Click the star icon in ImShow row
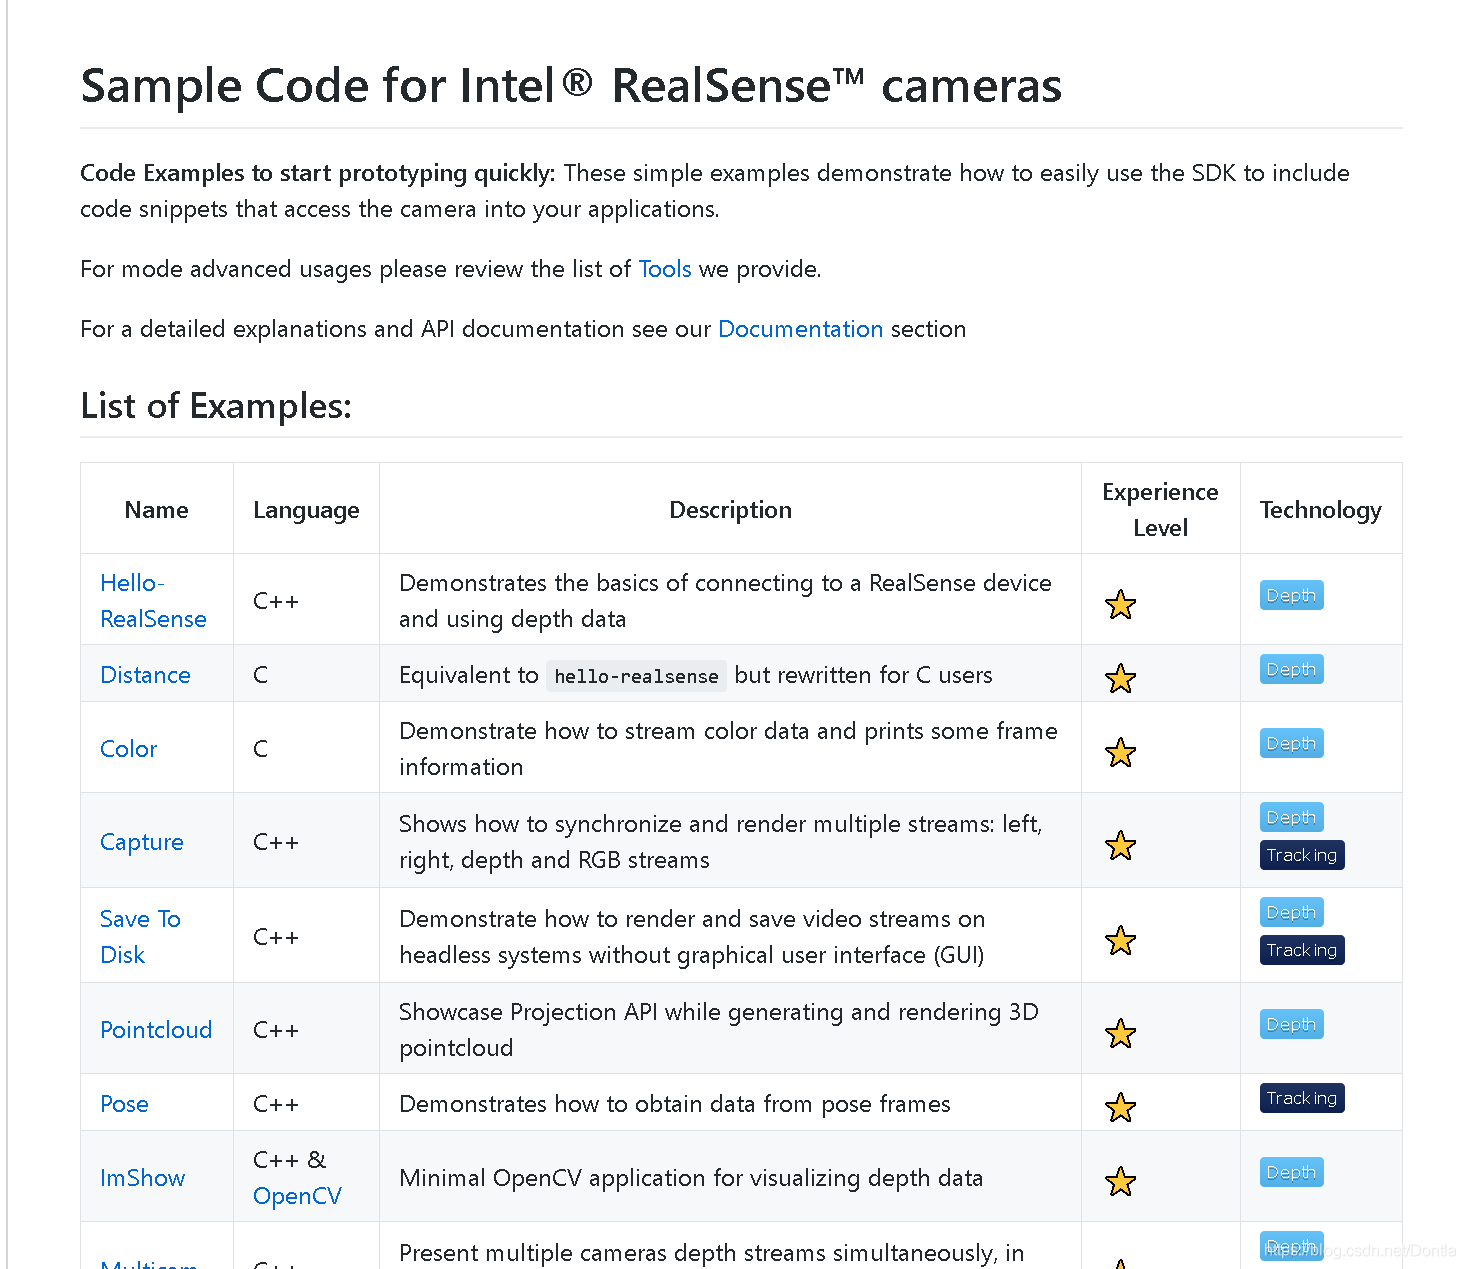 tap(1120, 1181)
